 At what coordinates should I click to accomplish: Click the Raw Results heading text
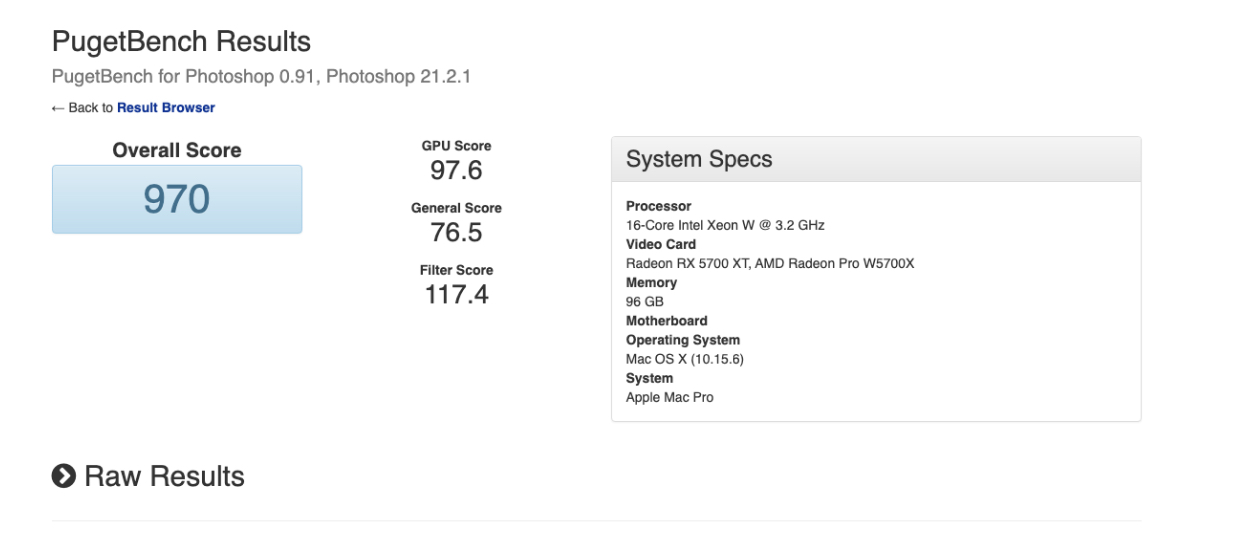pos(165,477)
